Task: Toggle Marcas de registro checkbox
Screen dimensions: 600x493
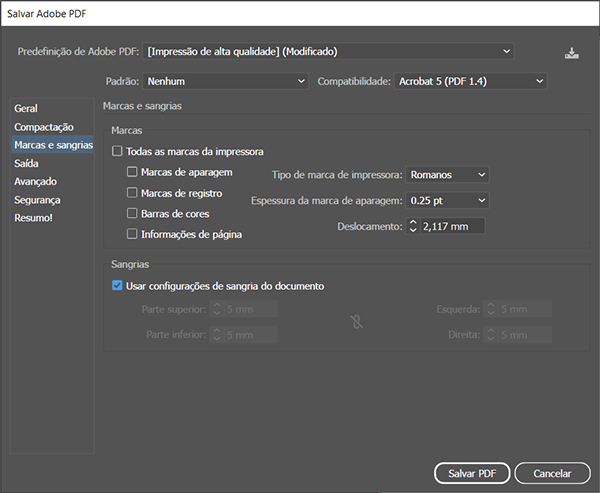Action: pyautogui.click(x=132, y=193)
